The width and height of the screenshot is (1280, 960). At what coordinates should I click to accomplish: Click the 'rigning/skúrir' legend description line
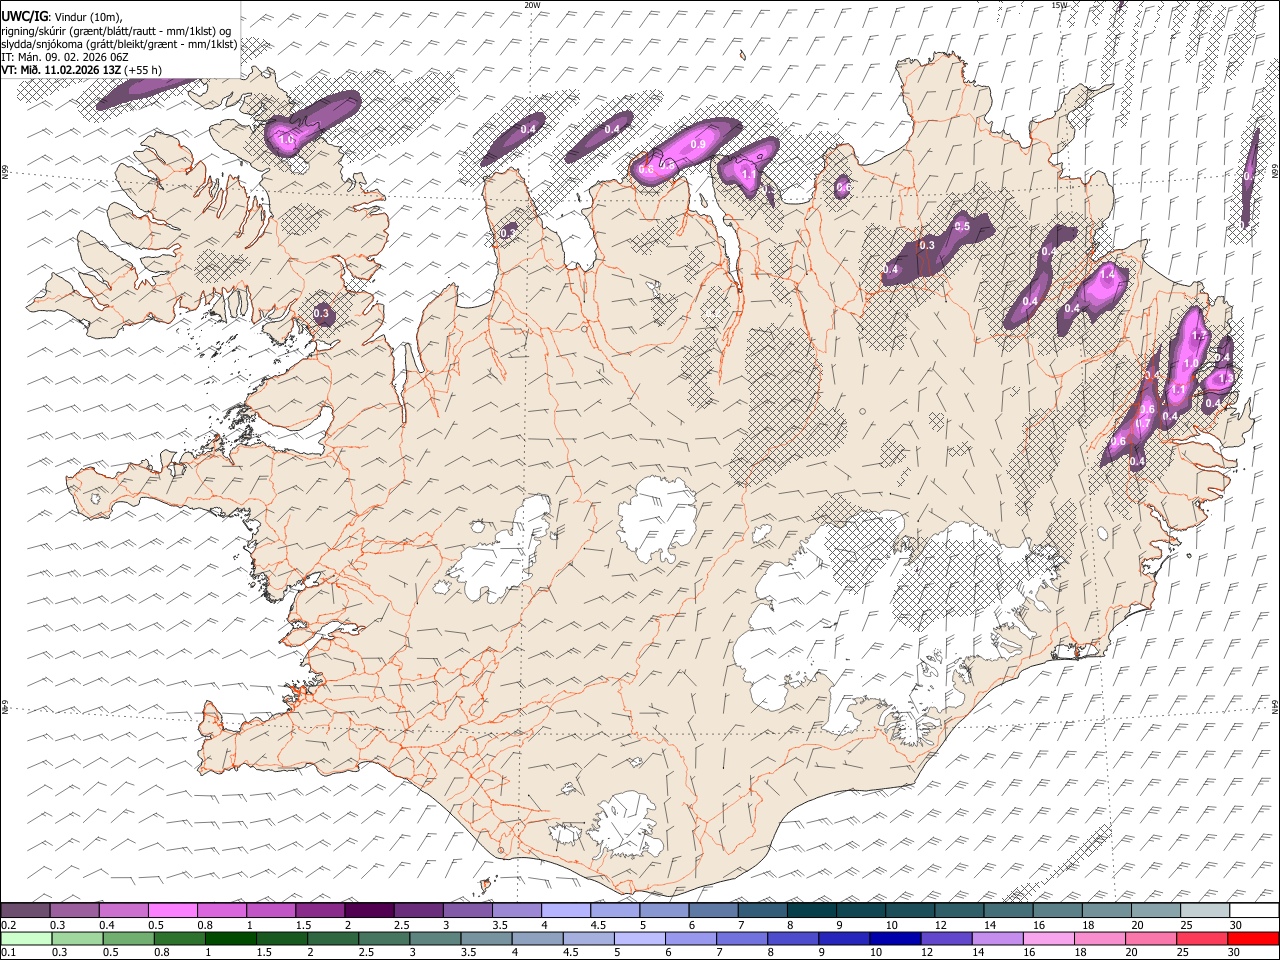pyautogui.click(x=116, y=30)
